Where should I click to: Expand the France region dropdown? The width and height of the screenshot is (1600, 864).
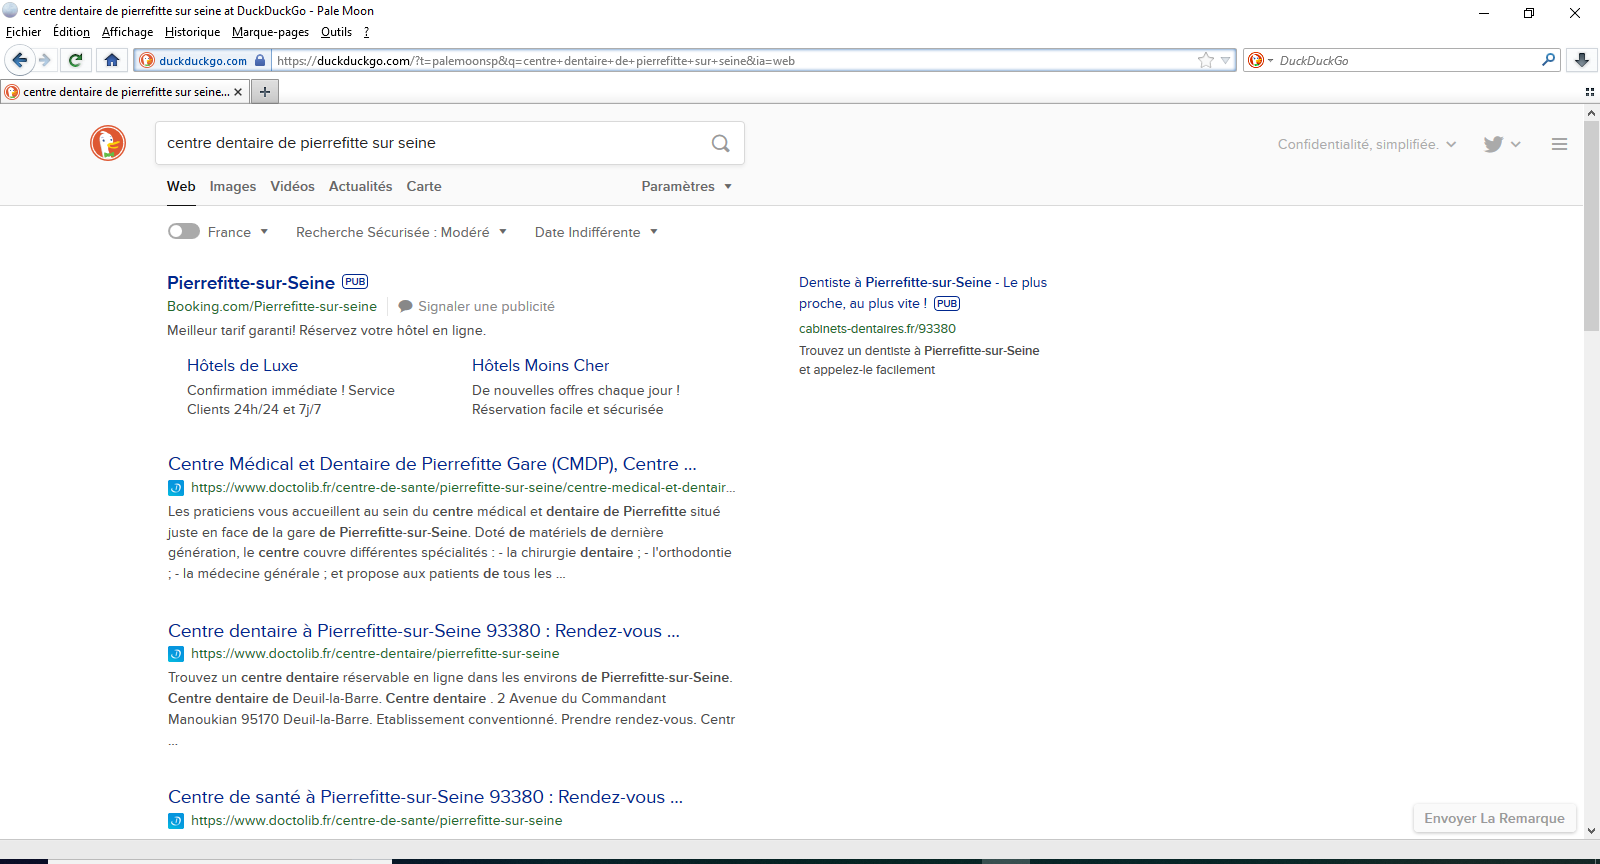(238, 232)
